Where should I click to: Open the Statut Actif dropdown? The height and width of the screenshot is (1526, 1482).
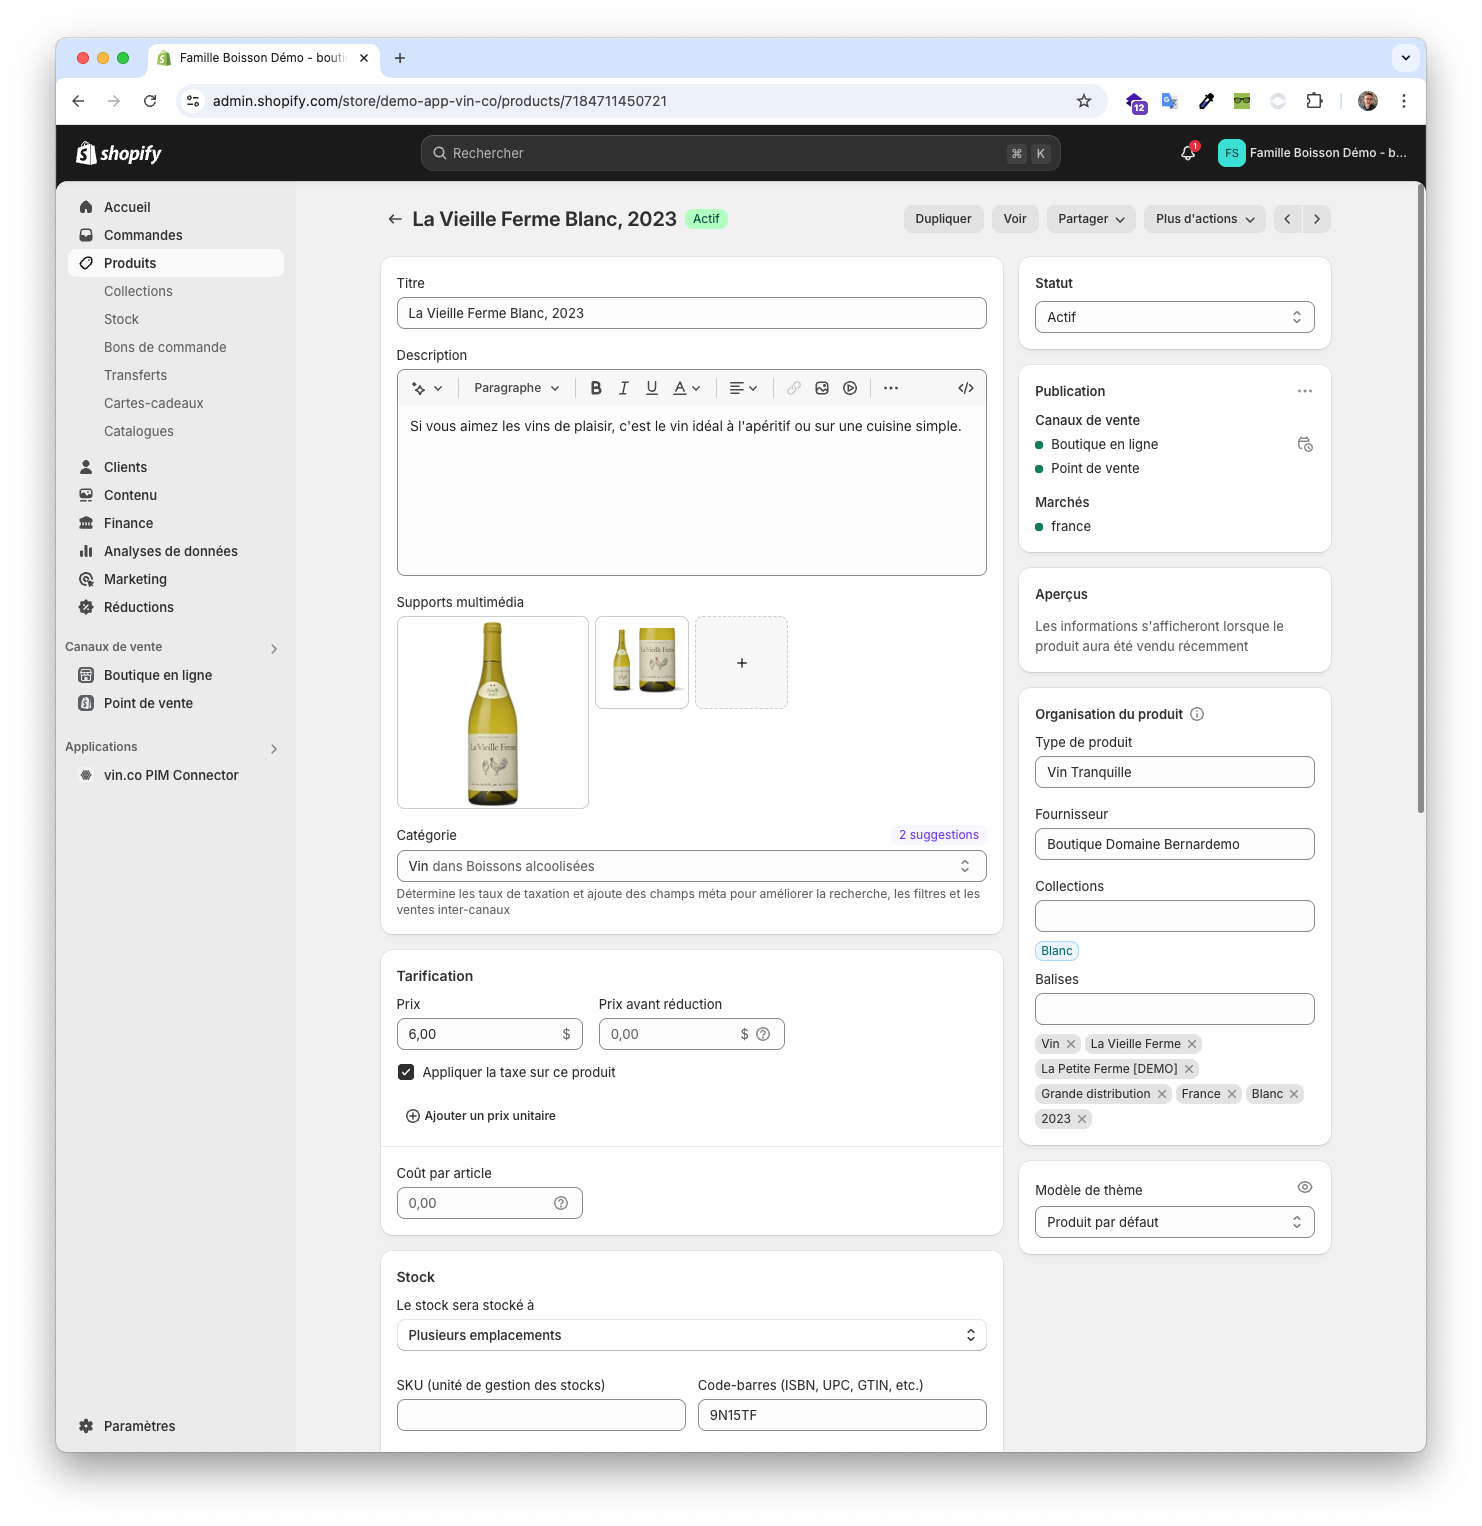[1175, 317]
